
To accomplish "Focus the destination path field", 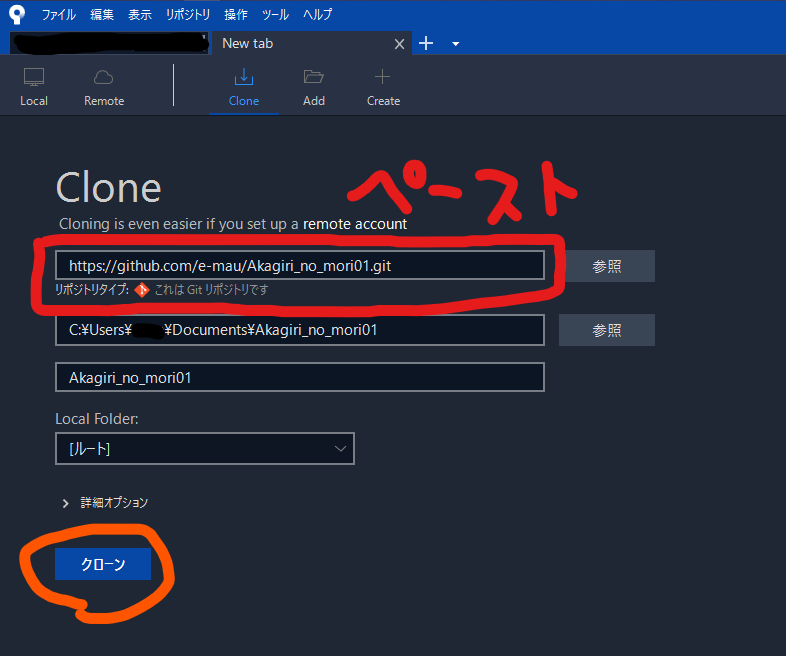I will click(300, 330).
